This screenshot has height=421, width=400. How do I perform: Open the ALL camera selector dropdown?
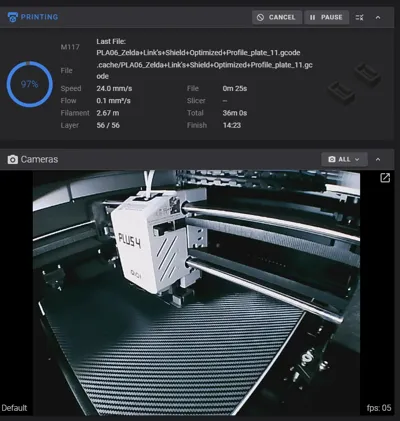[x=344, y=159]
